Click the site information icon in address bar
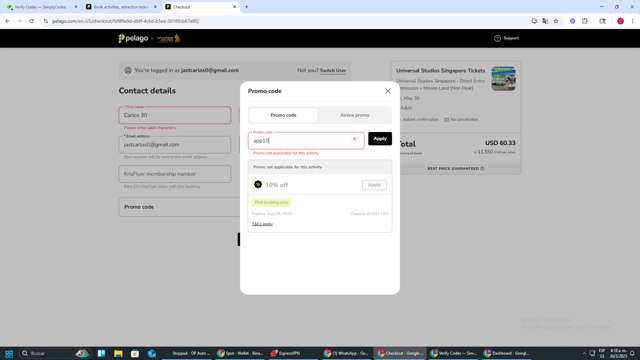Viewport: 640px width, 360px height. [45, 21]
